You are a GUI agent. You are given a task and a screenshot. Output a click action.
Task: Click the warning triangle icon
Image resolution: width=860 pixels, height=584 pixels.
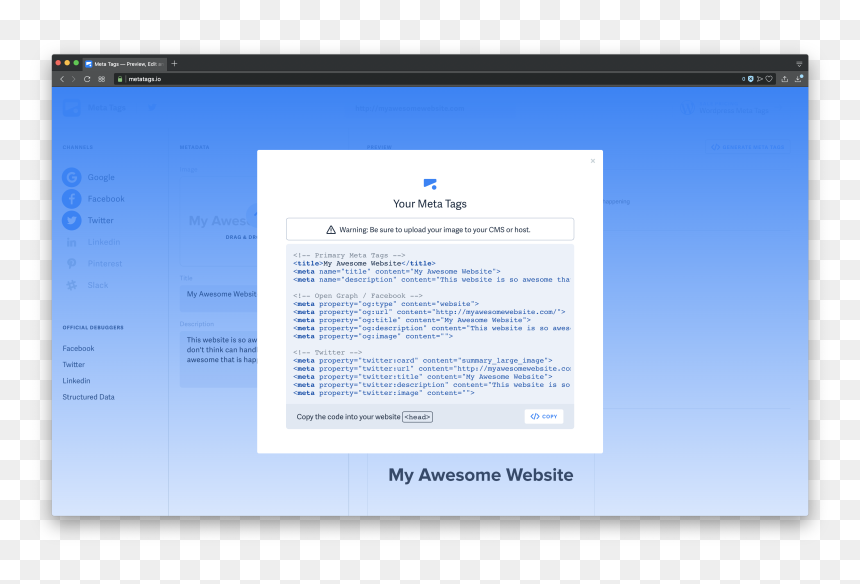pyautogui.click(x=331, y=230)
